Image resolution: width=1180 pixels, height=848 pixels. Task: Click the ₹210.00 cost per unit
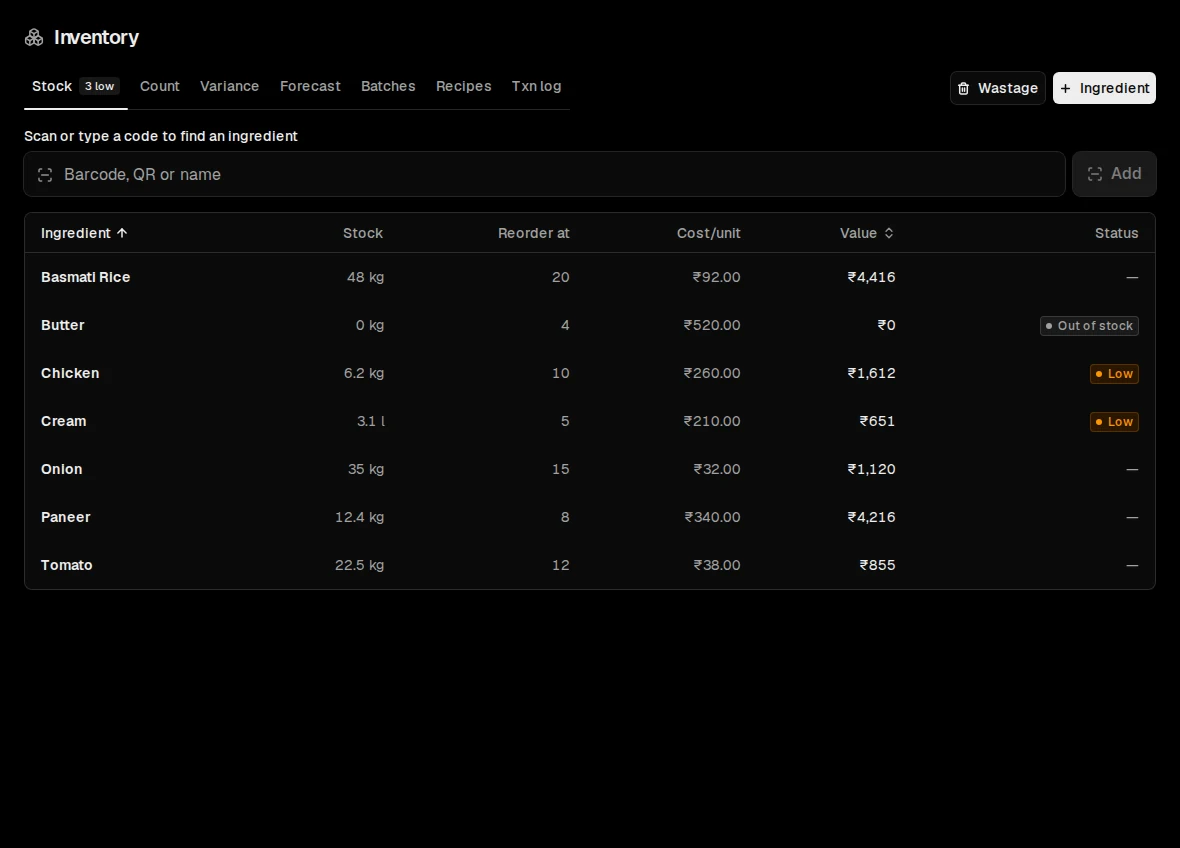pos(712,421)
